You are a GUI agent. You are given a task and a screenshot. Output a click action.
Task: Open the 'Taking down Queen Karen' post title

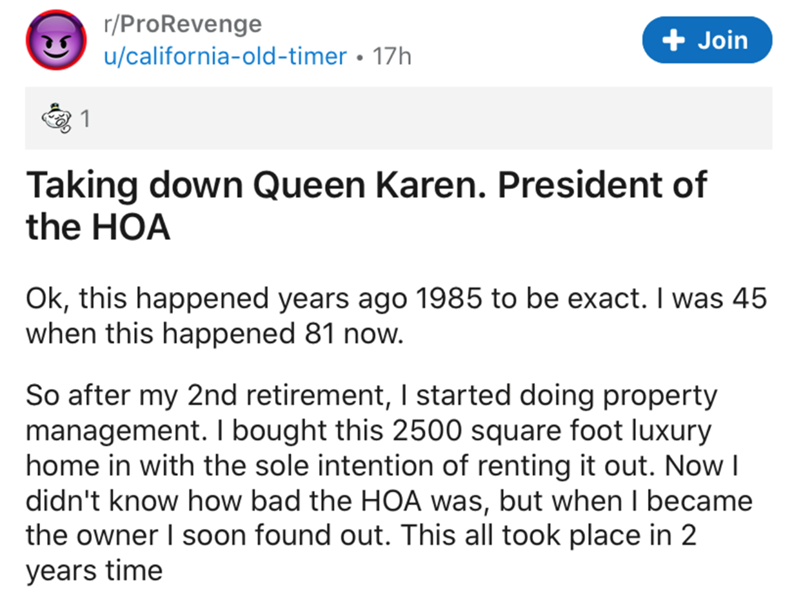[x=365, y=185]
